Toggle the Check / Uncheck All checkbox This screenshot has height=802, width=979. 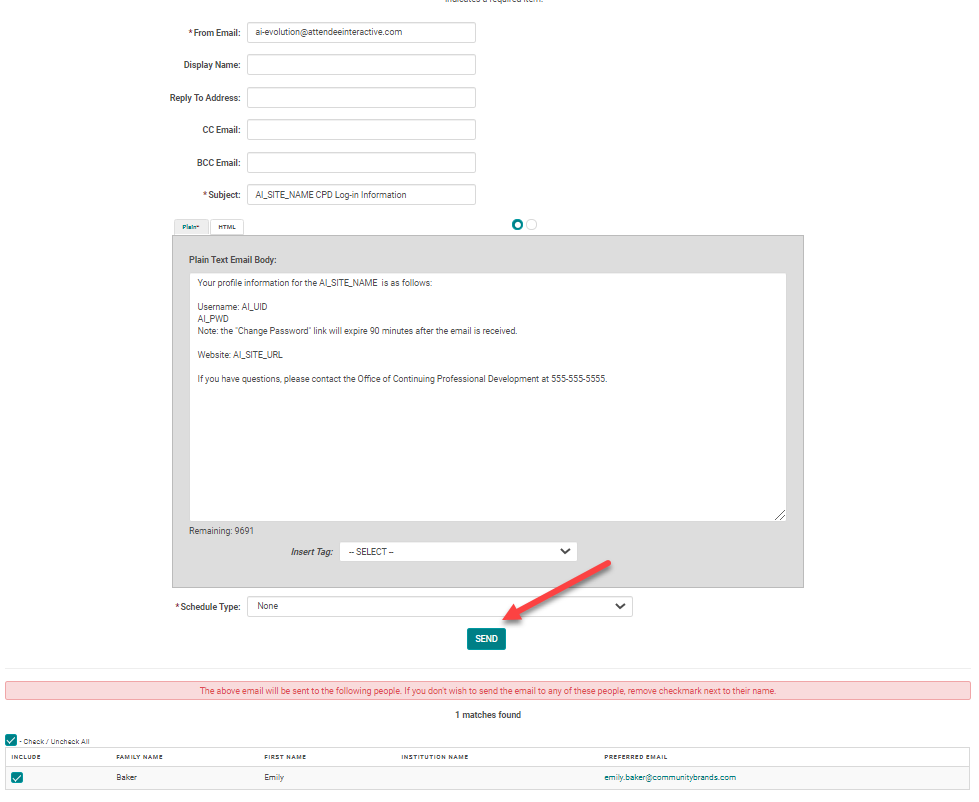tap(11, 741)
